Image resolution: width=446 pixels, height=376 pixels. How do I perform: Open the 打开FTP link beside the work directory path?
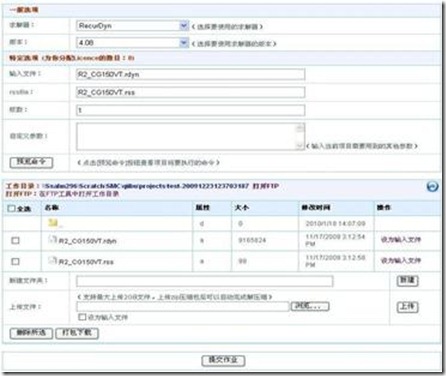pos(266,186)
